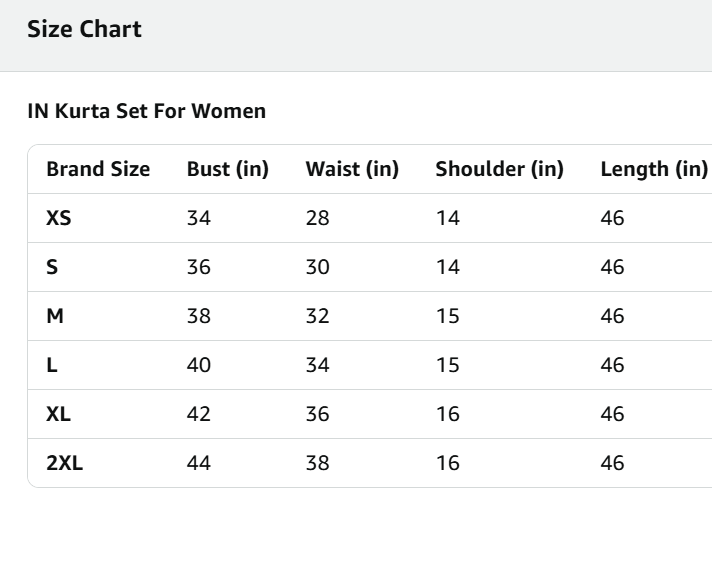
Task: Click the M size row label
Action: (55, 316)
